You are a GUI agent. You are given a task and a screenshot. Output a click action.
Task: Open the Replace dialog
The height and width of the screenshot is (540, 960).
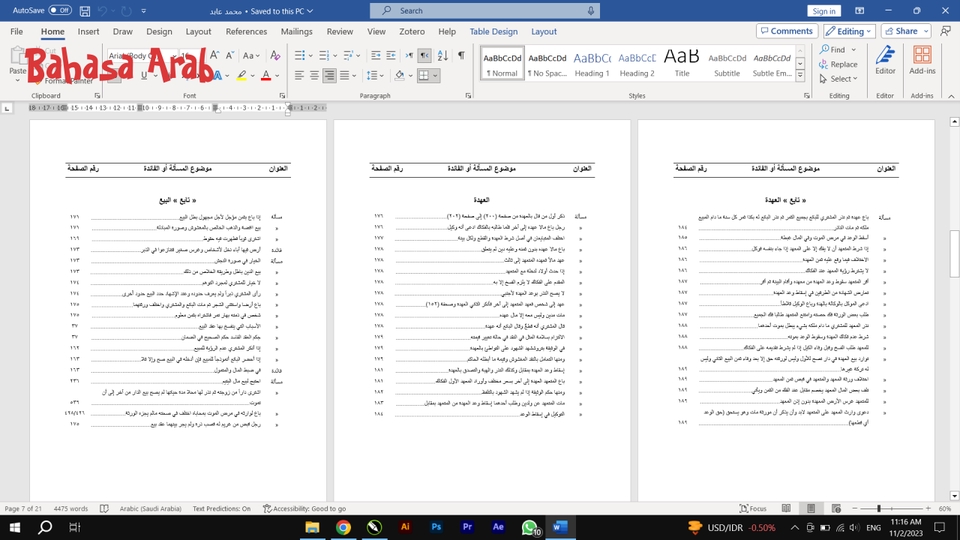(x=838, y=64)
